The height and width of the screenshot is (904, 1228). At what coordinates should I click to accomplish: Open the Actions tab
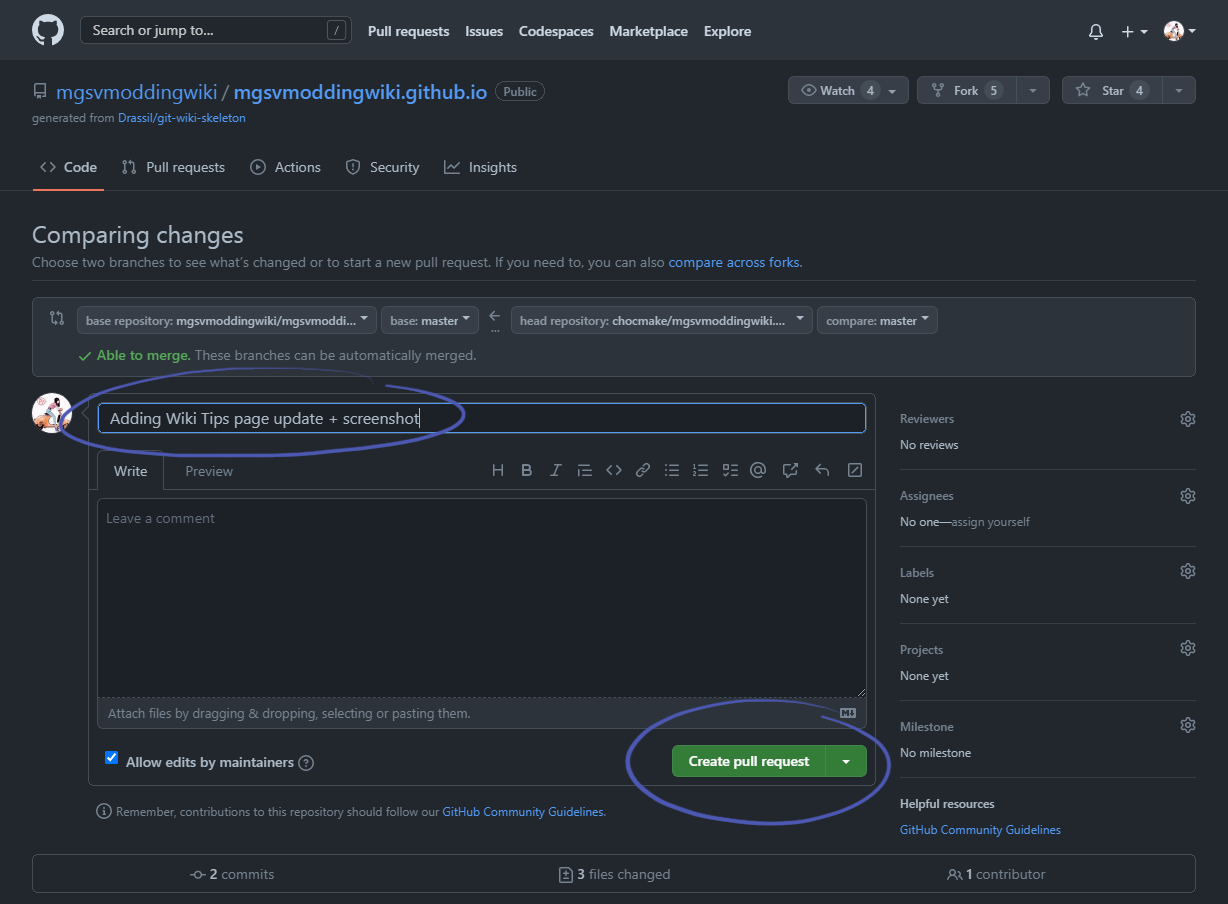pyautogui.click(x=286, y=167)
